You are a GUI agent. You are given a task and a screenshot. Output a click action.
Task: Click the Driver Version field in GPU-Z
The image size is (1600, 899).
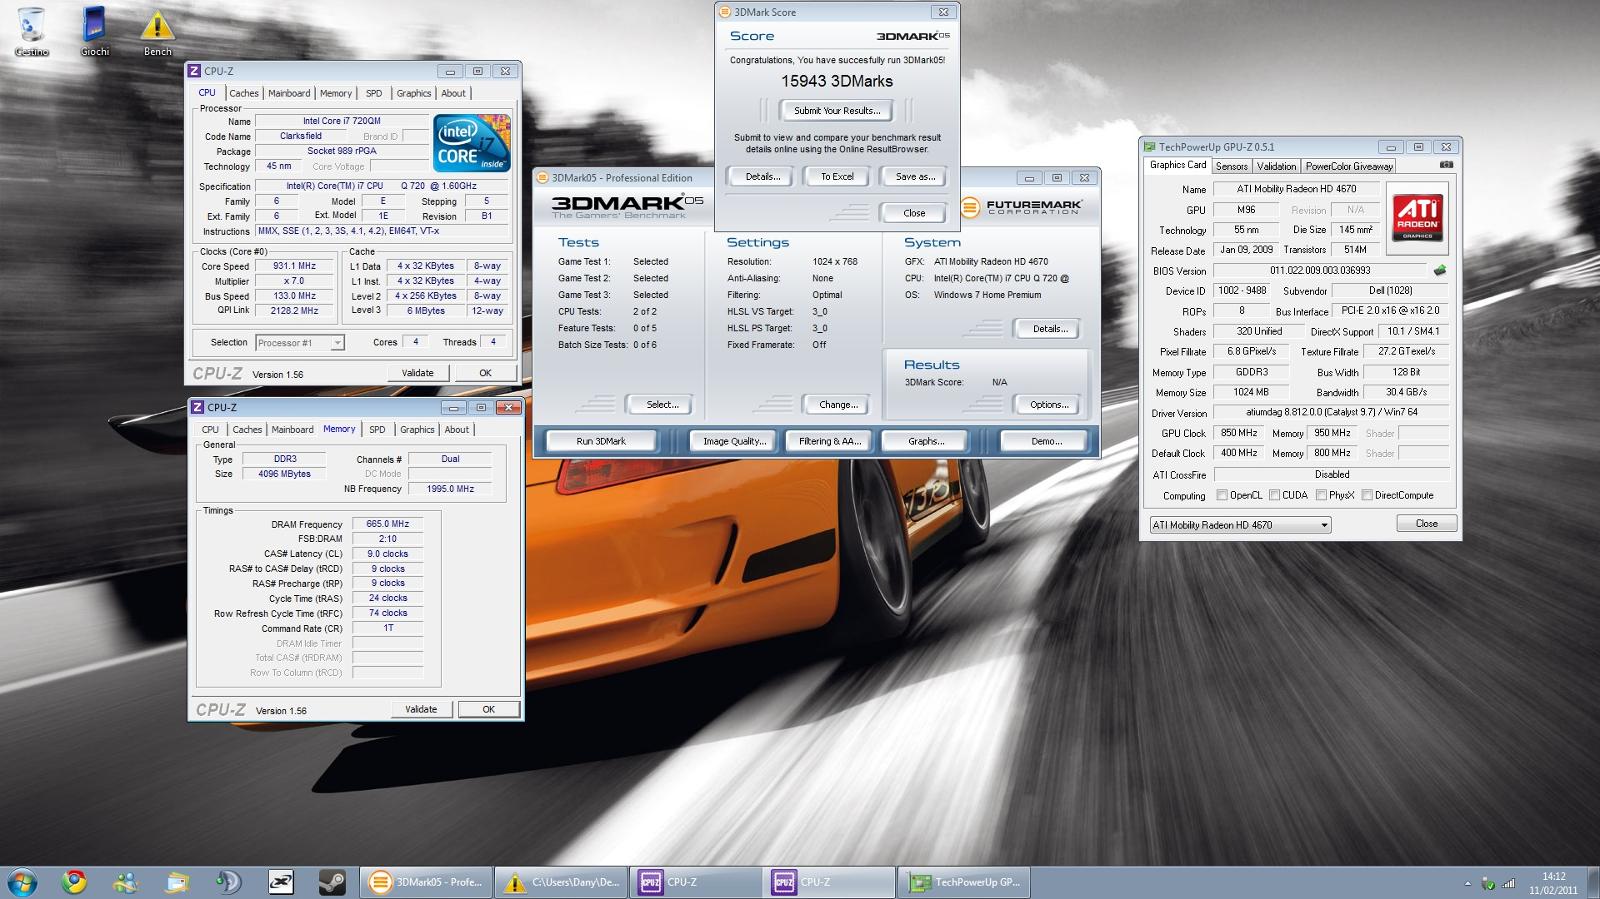pos(1331,412)
